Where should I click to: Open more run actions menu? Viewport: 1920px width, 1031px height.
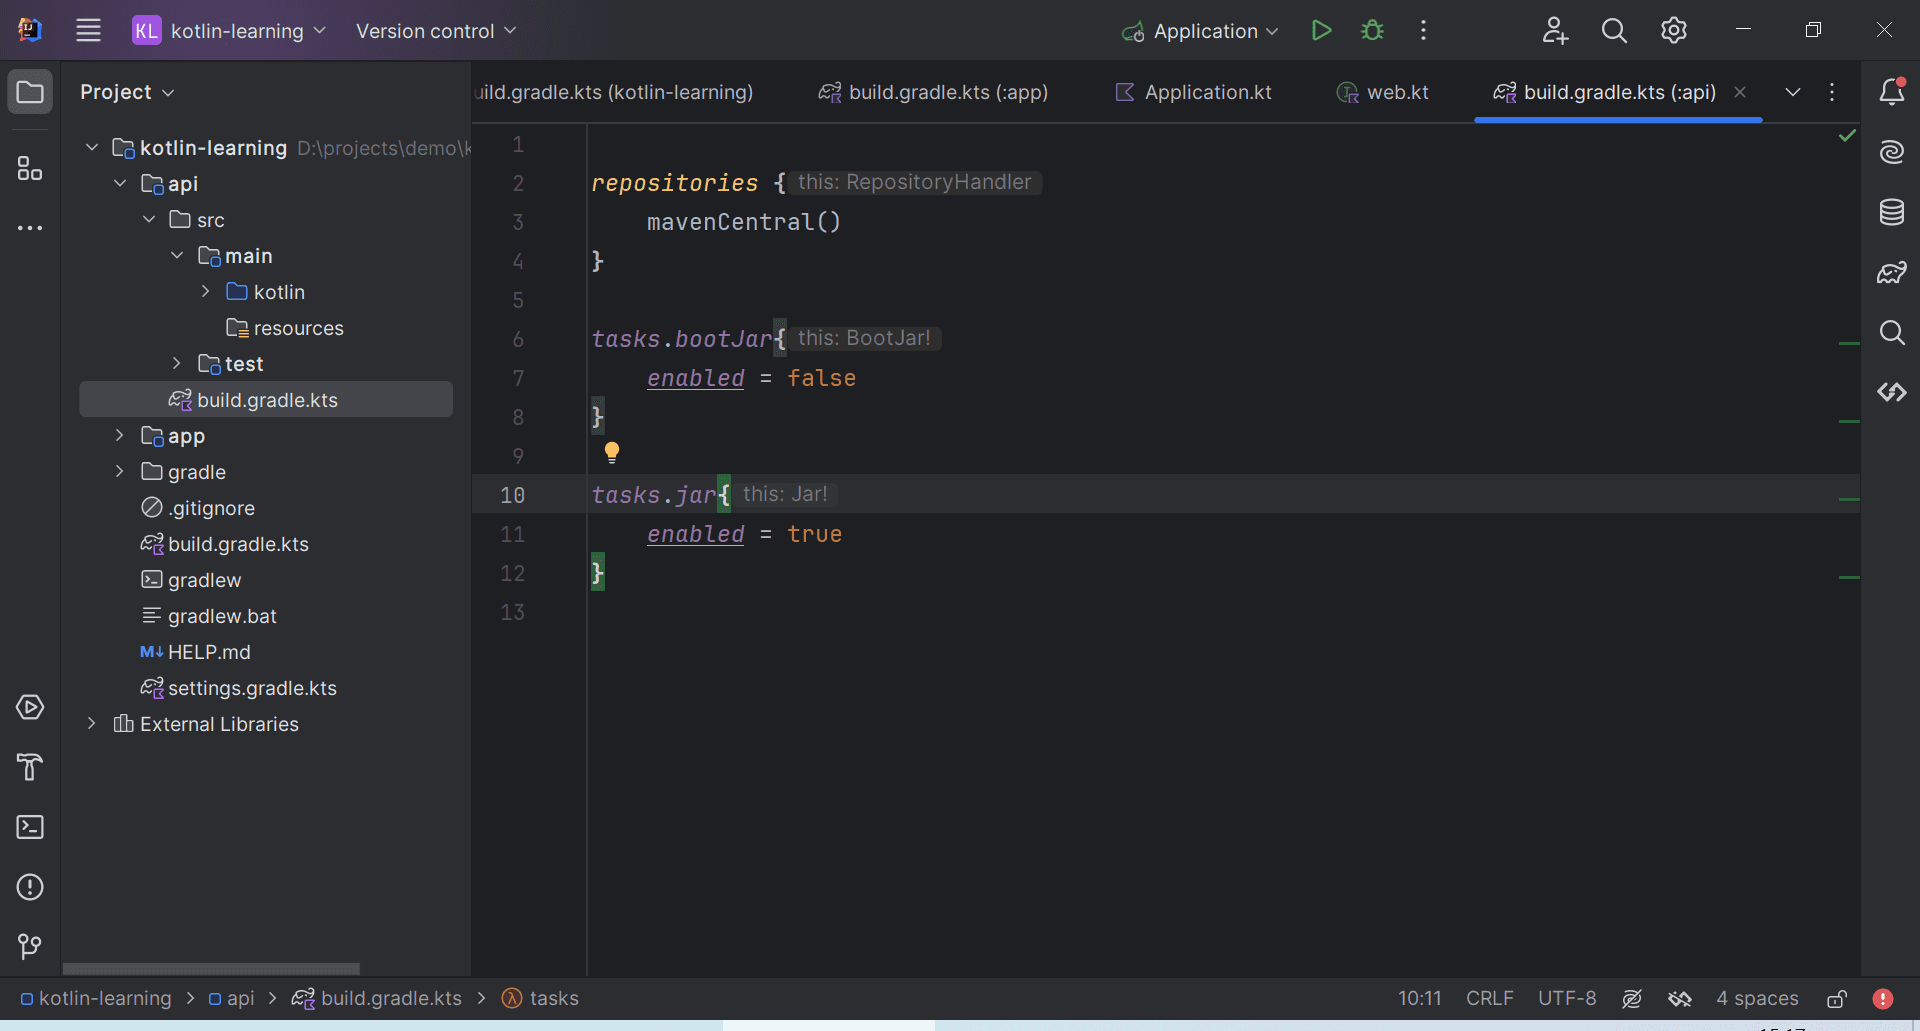(x=1423, y=30)
